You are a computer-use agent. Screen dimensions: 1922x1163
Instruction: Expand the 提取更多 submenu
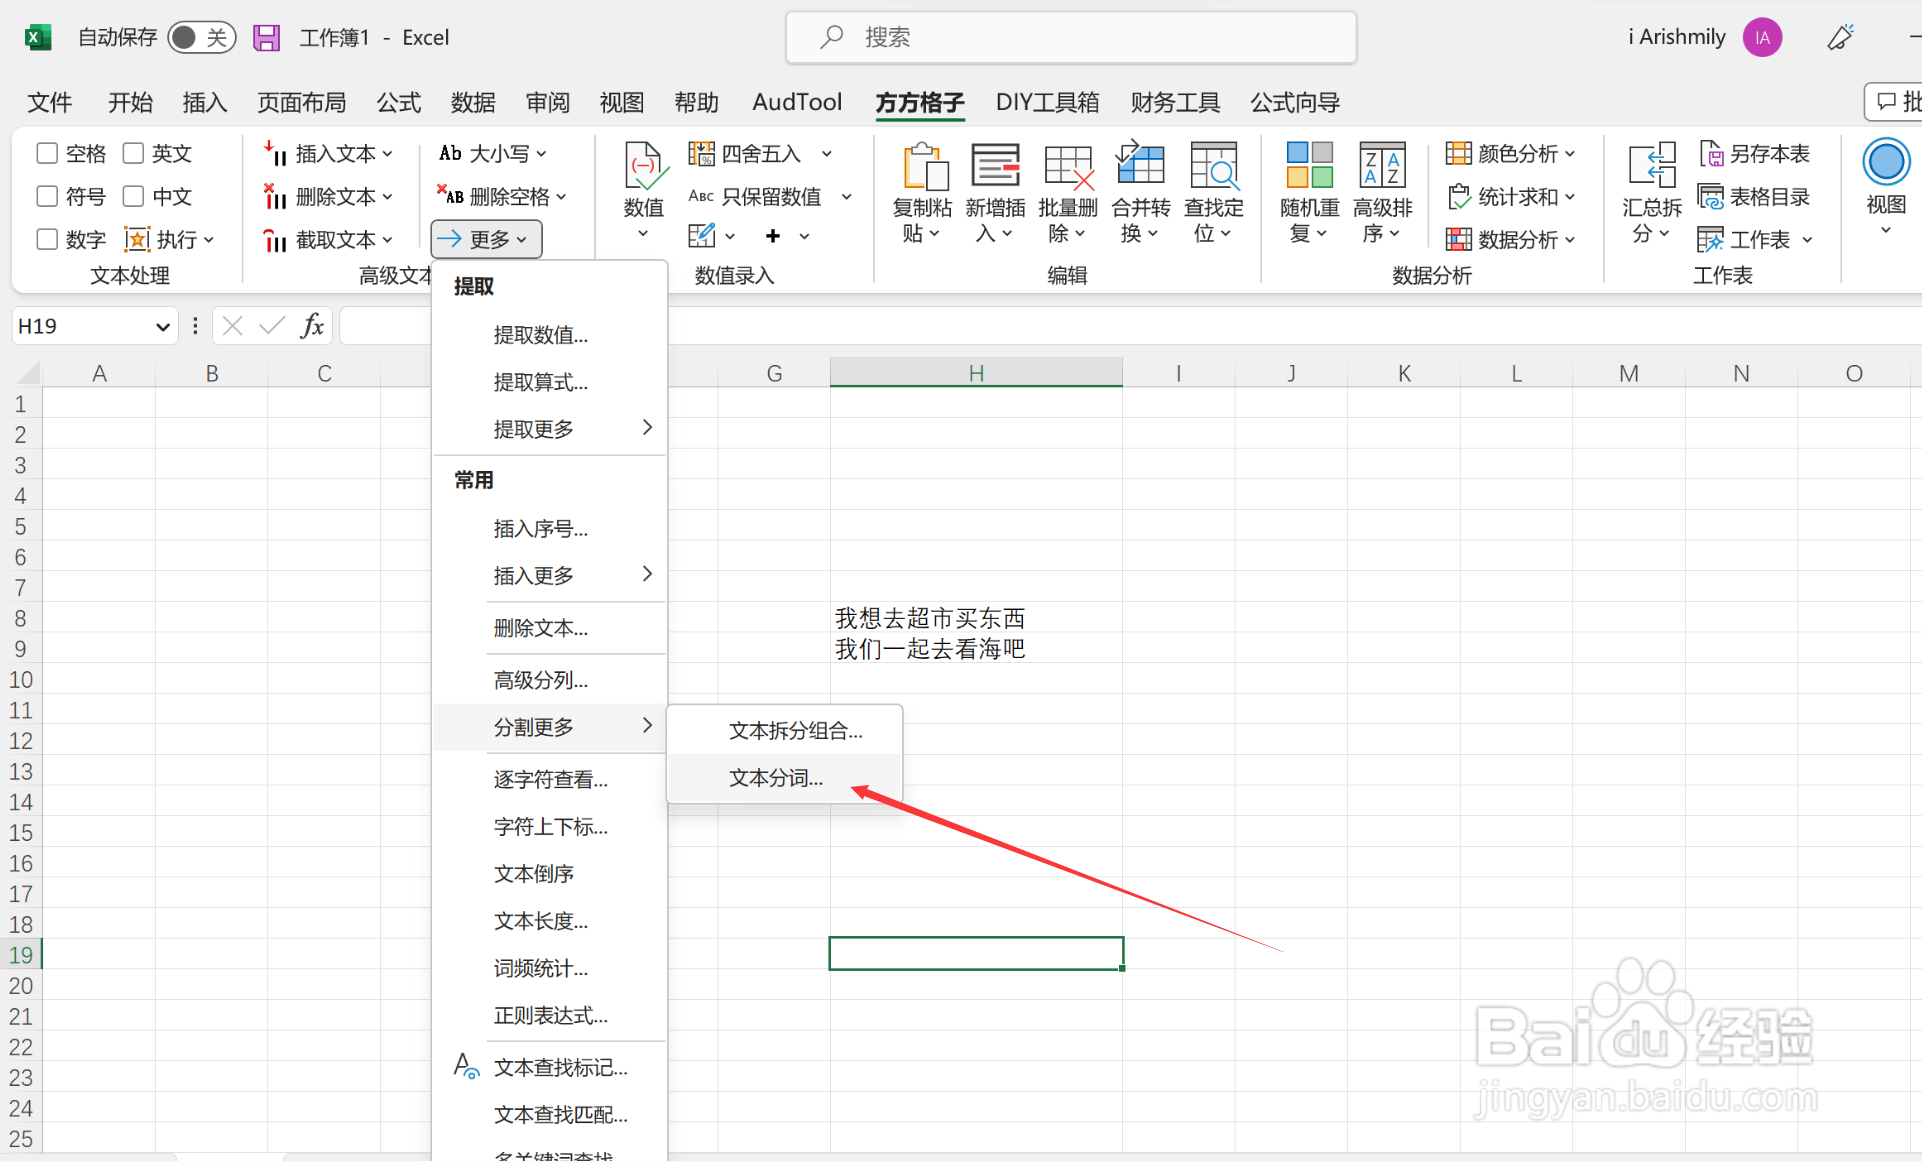tap(551, 429)
